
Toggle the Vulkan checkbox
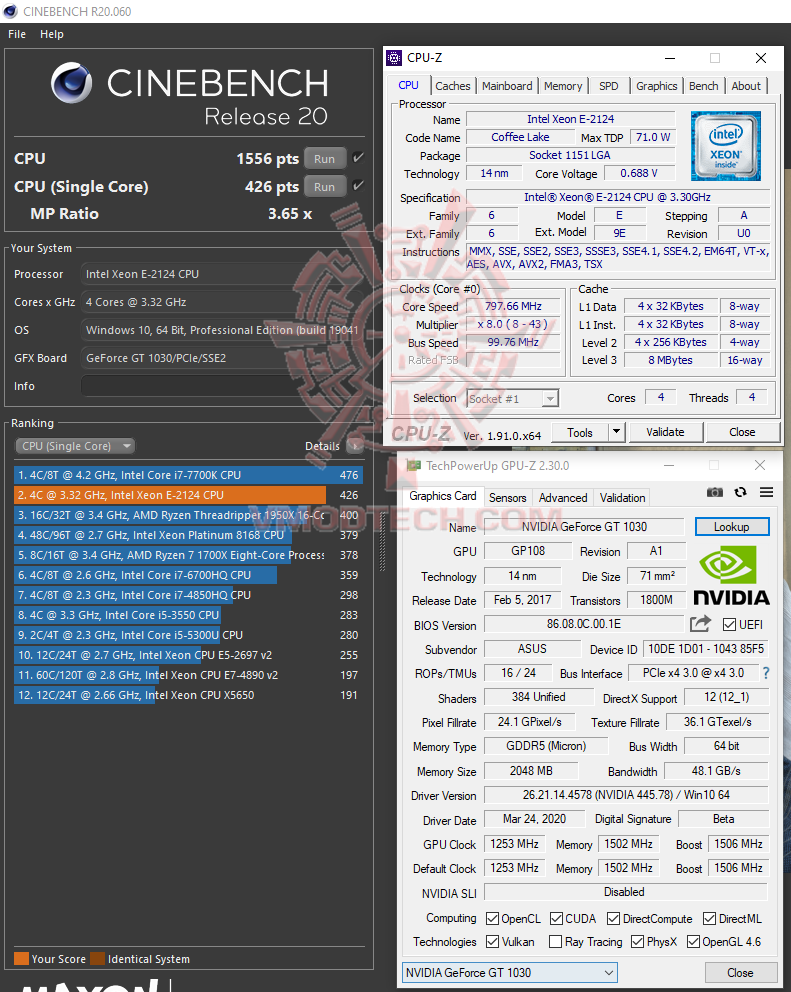[x=492, y=942]
